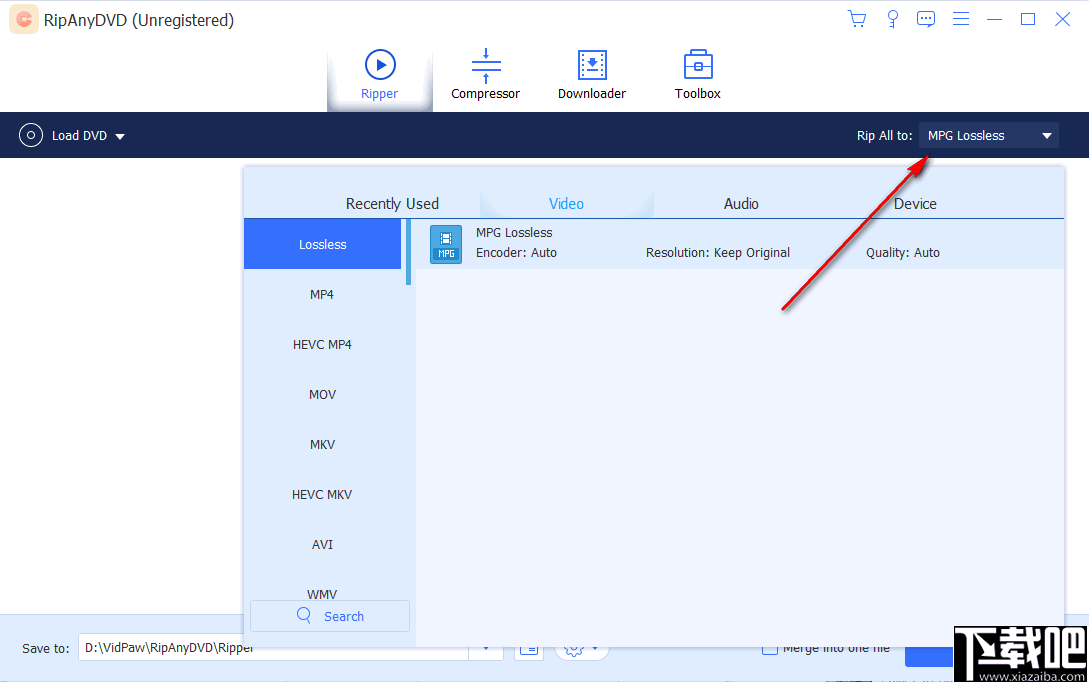Screen dimensions: 1089x682
Task: Select the Lossless format category
Action: coord(322,244)
